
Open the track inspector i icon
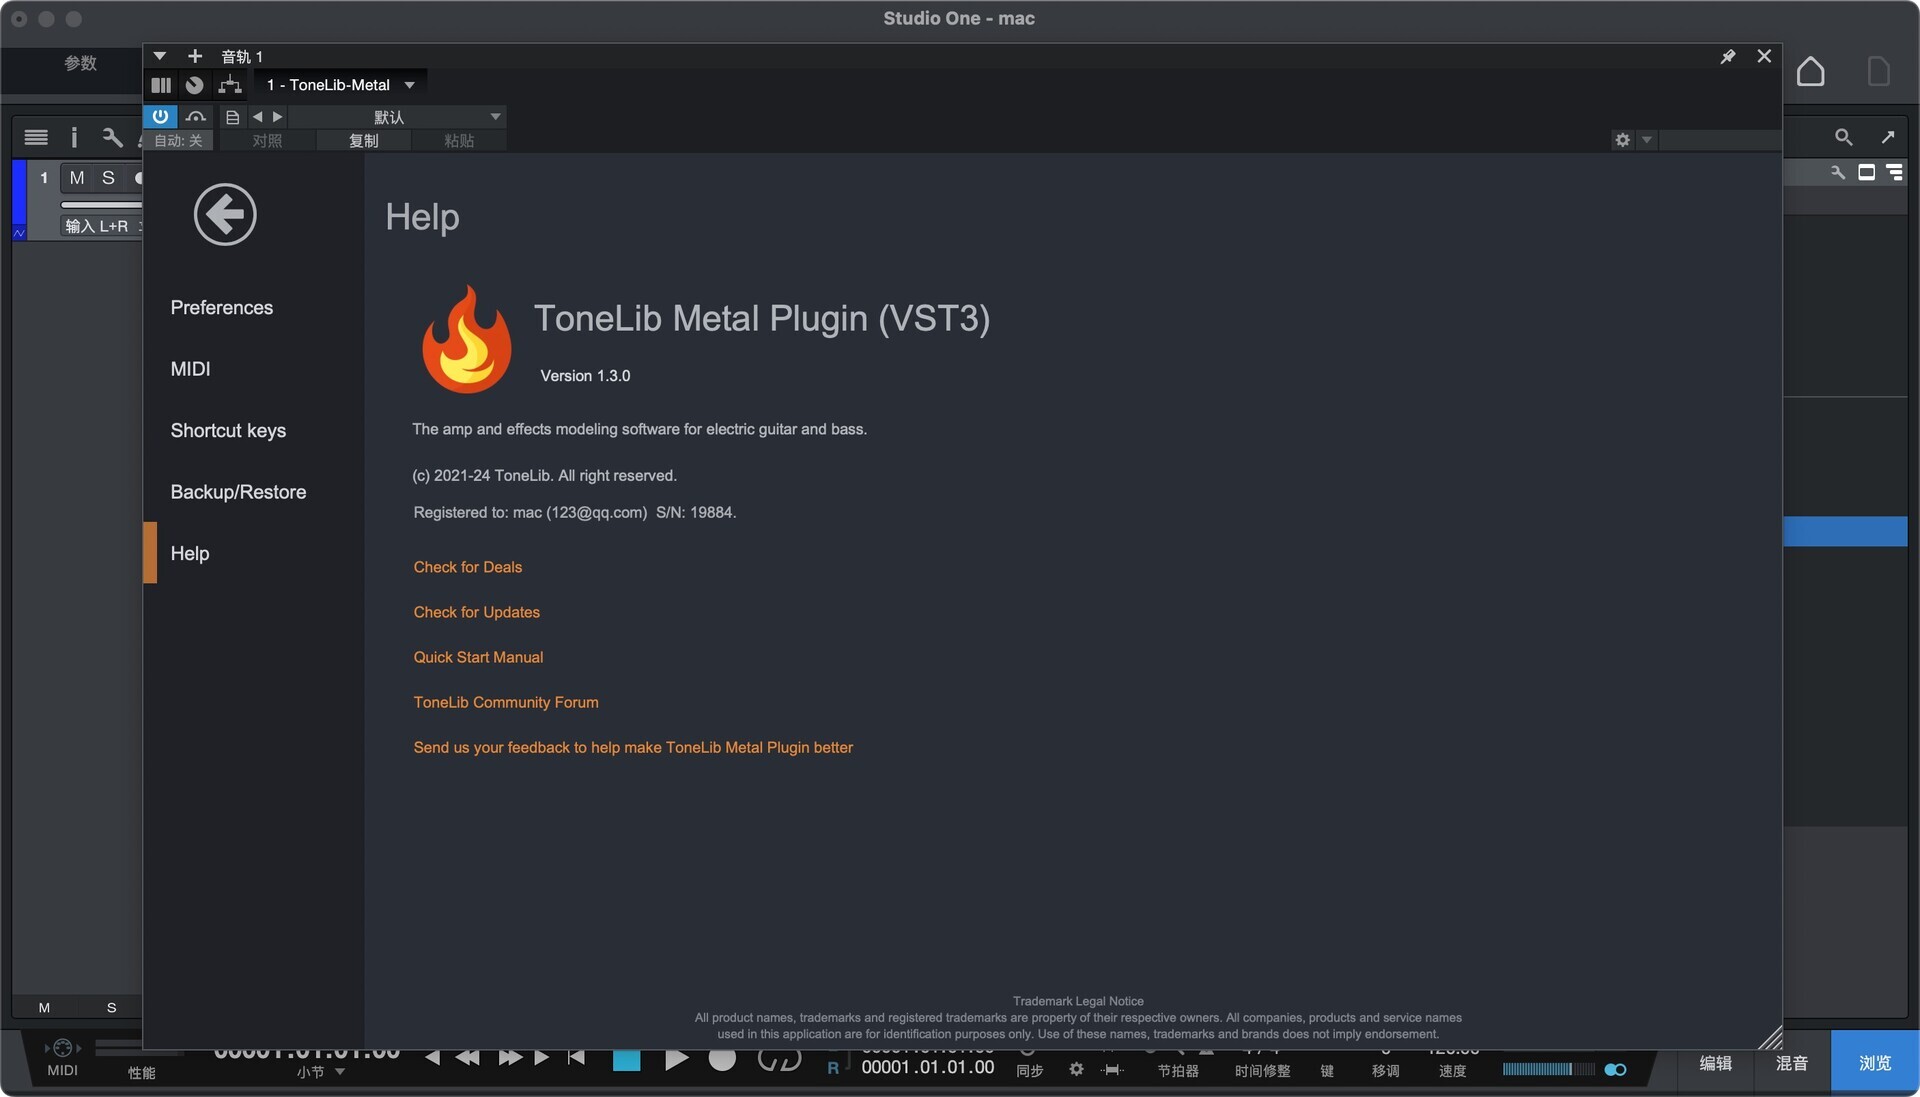tap(74, 137)
